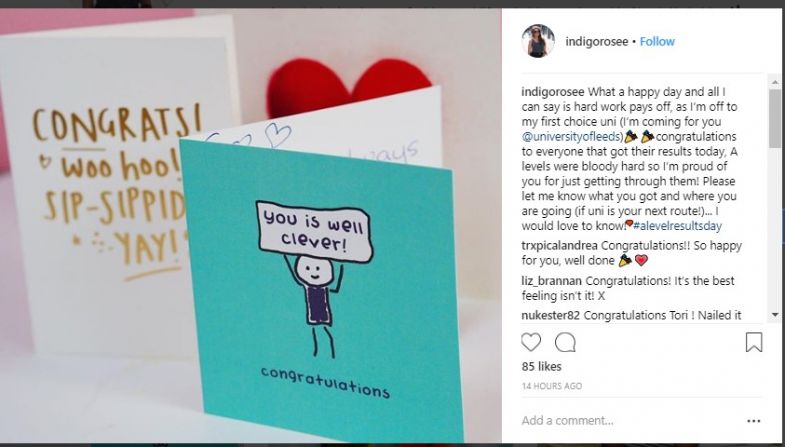
Task: Click indigorosee profile picture
Action: 538,41
